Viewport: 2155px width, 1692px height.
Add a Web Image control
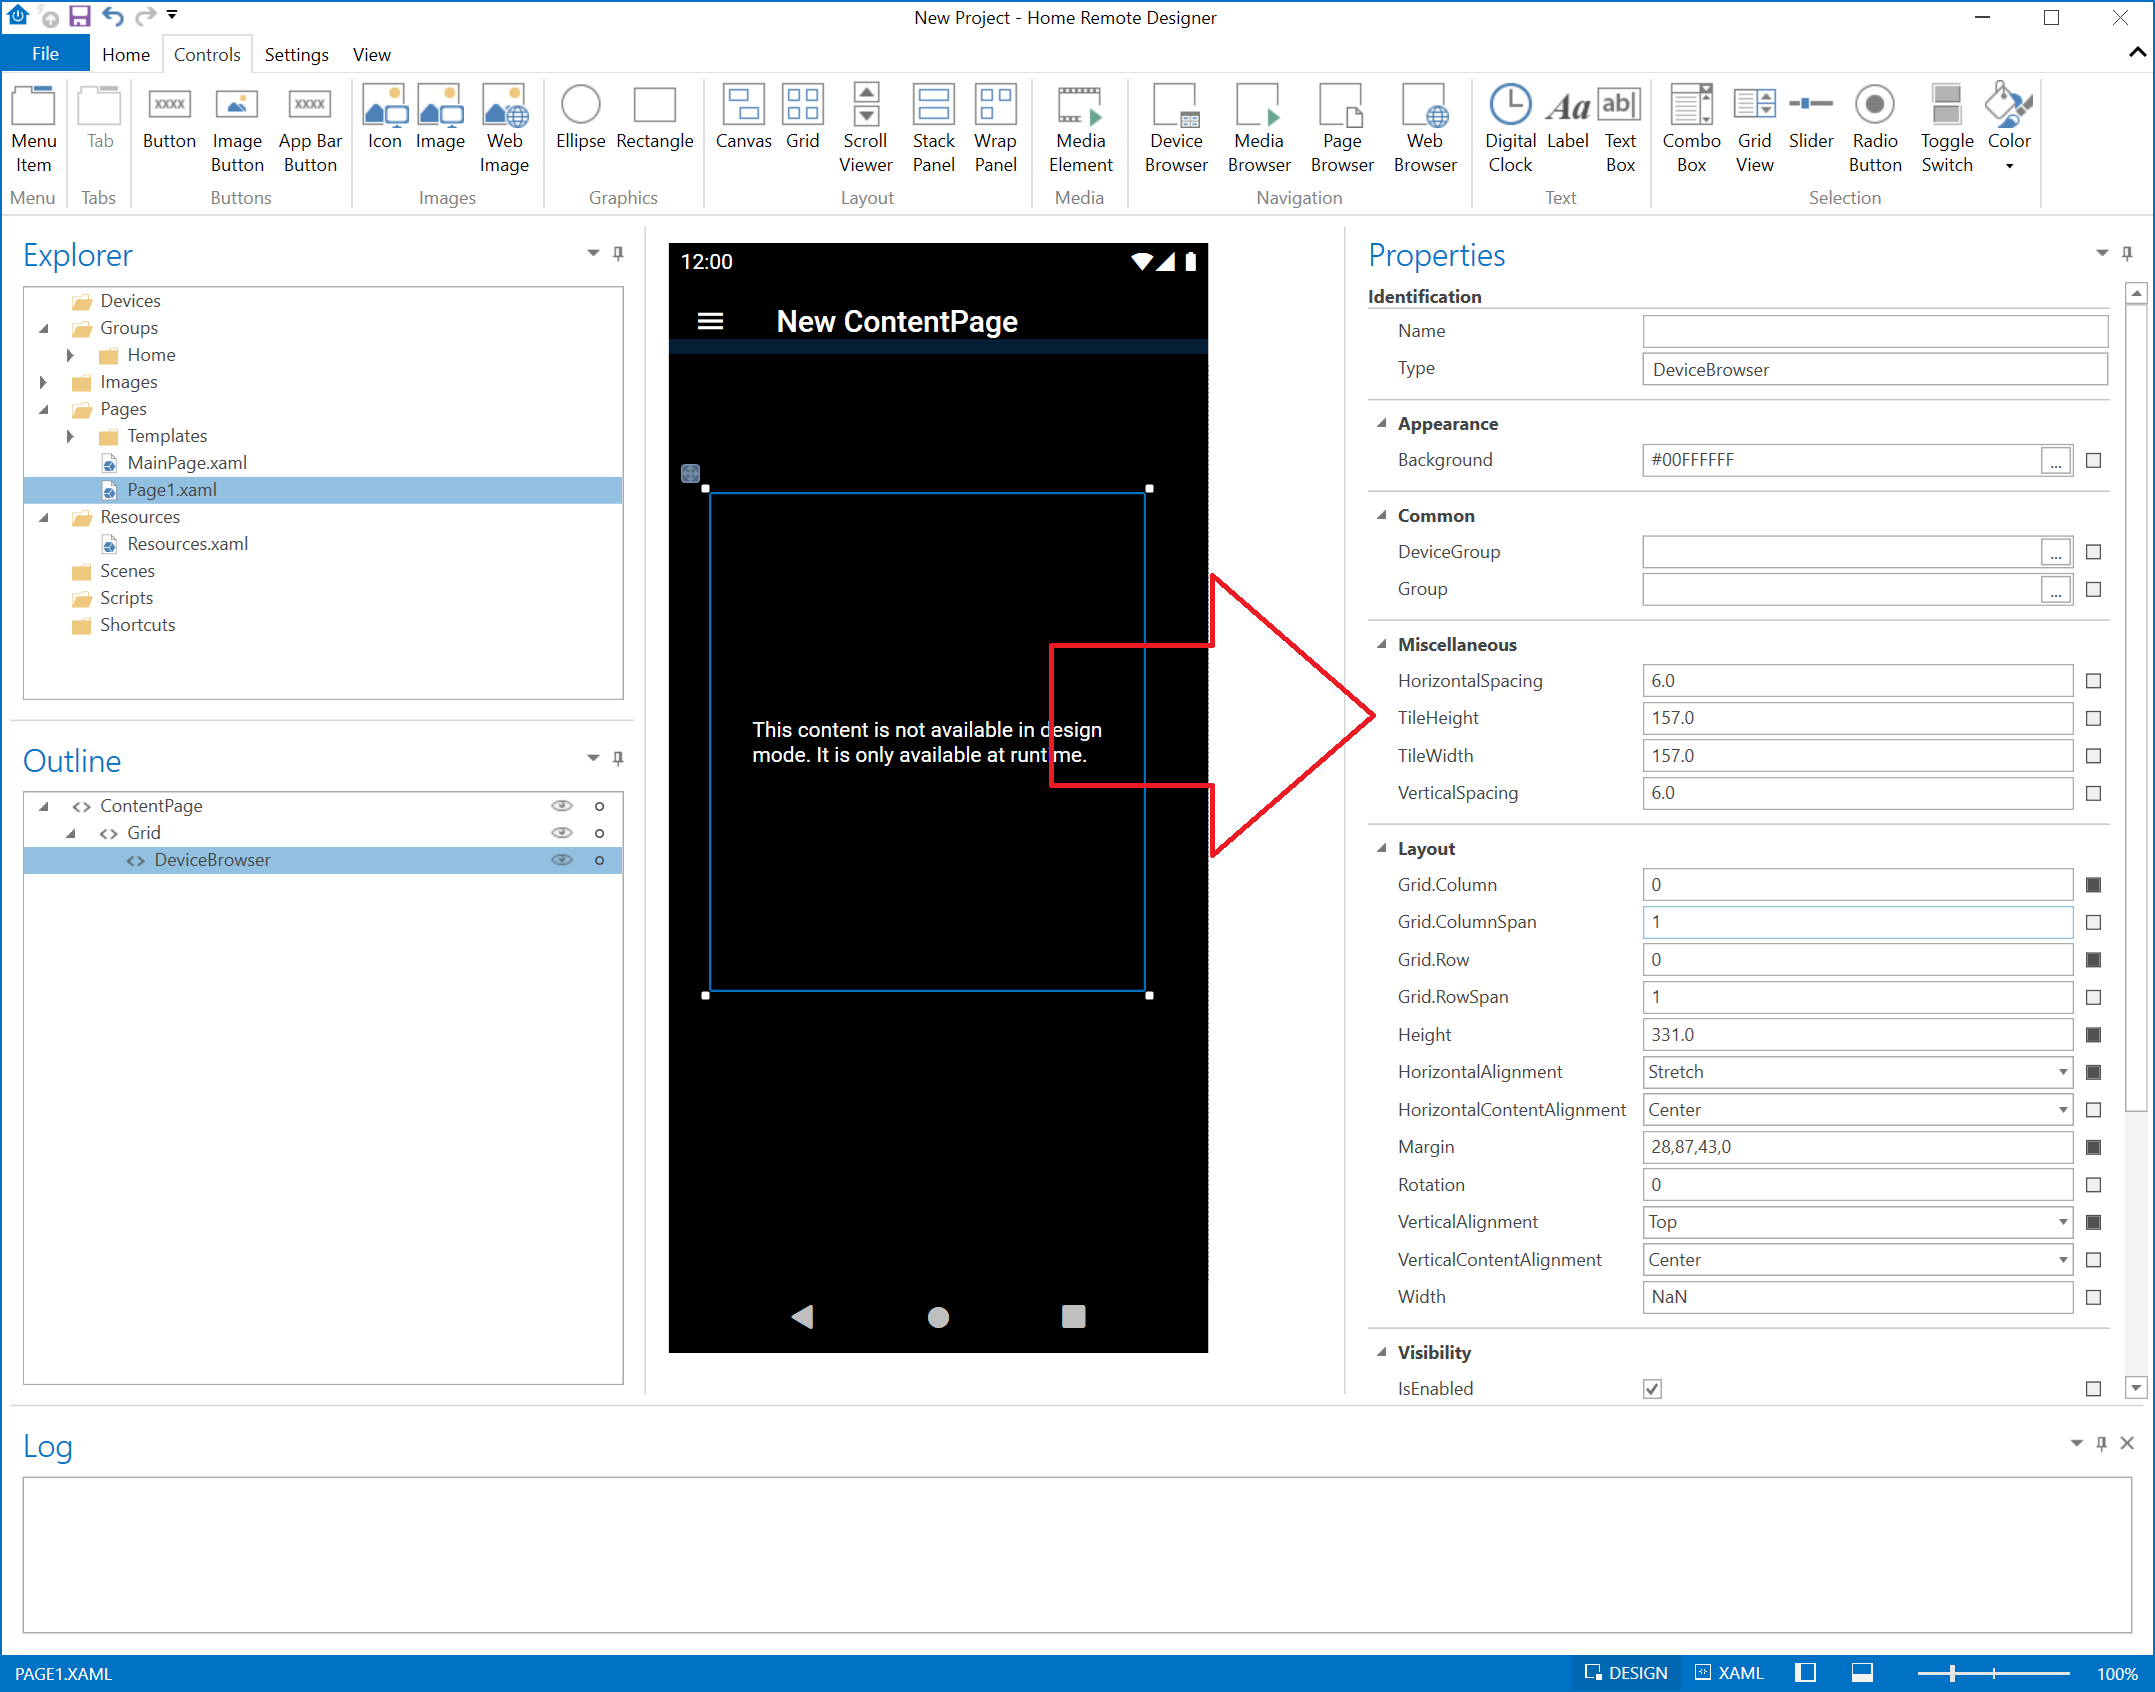504,129
